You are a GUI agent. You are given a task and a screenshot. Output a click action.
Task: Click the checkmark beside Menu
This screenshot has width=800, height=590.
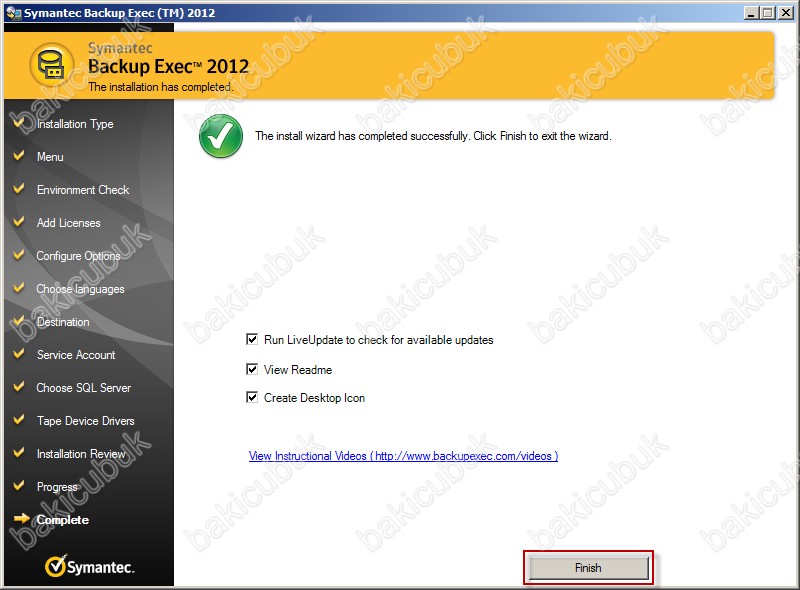tap(19, 155)
